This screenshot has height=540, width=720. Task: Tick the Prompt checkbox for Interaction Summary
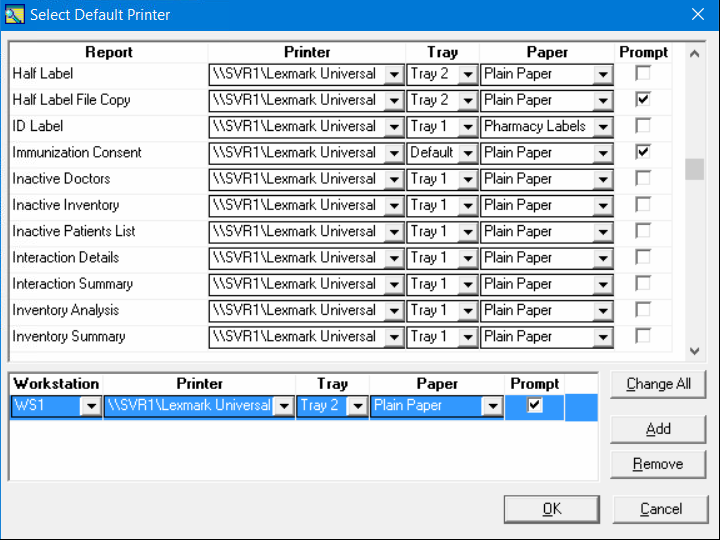[x=643, y=283]
